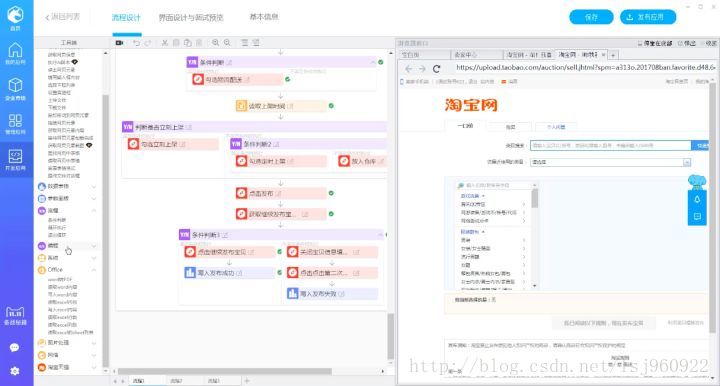Click the green check on 读取上架时间 node
The height and width of the screenshot is (386, 720).
pyautogui.click(x=331, y=106)
